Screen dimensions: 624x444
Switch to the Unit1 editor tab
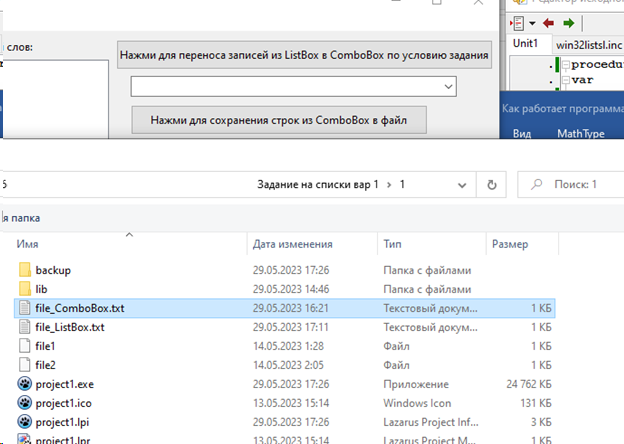pos(525,43)
